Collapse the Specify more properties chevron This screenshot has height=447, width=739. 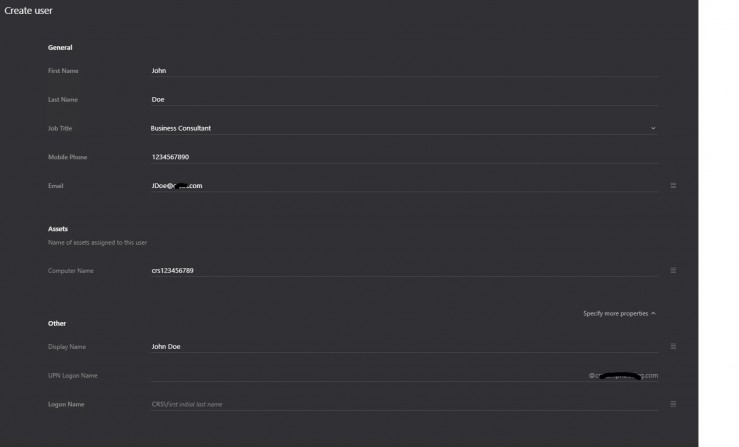pos(653,313)
